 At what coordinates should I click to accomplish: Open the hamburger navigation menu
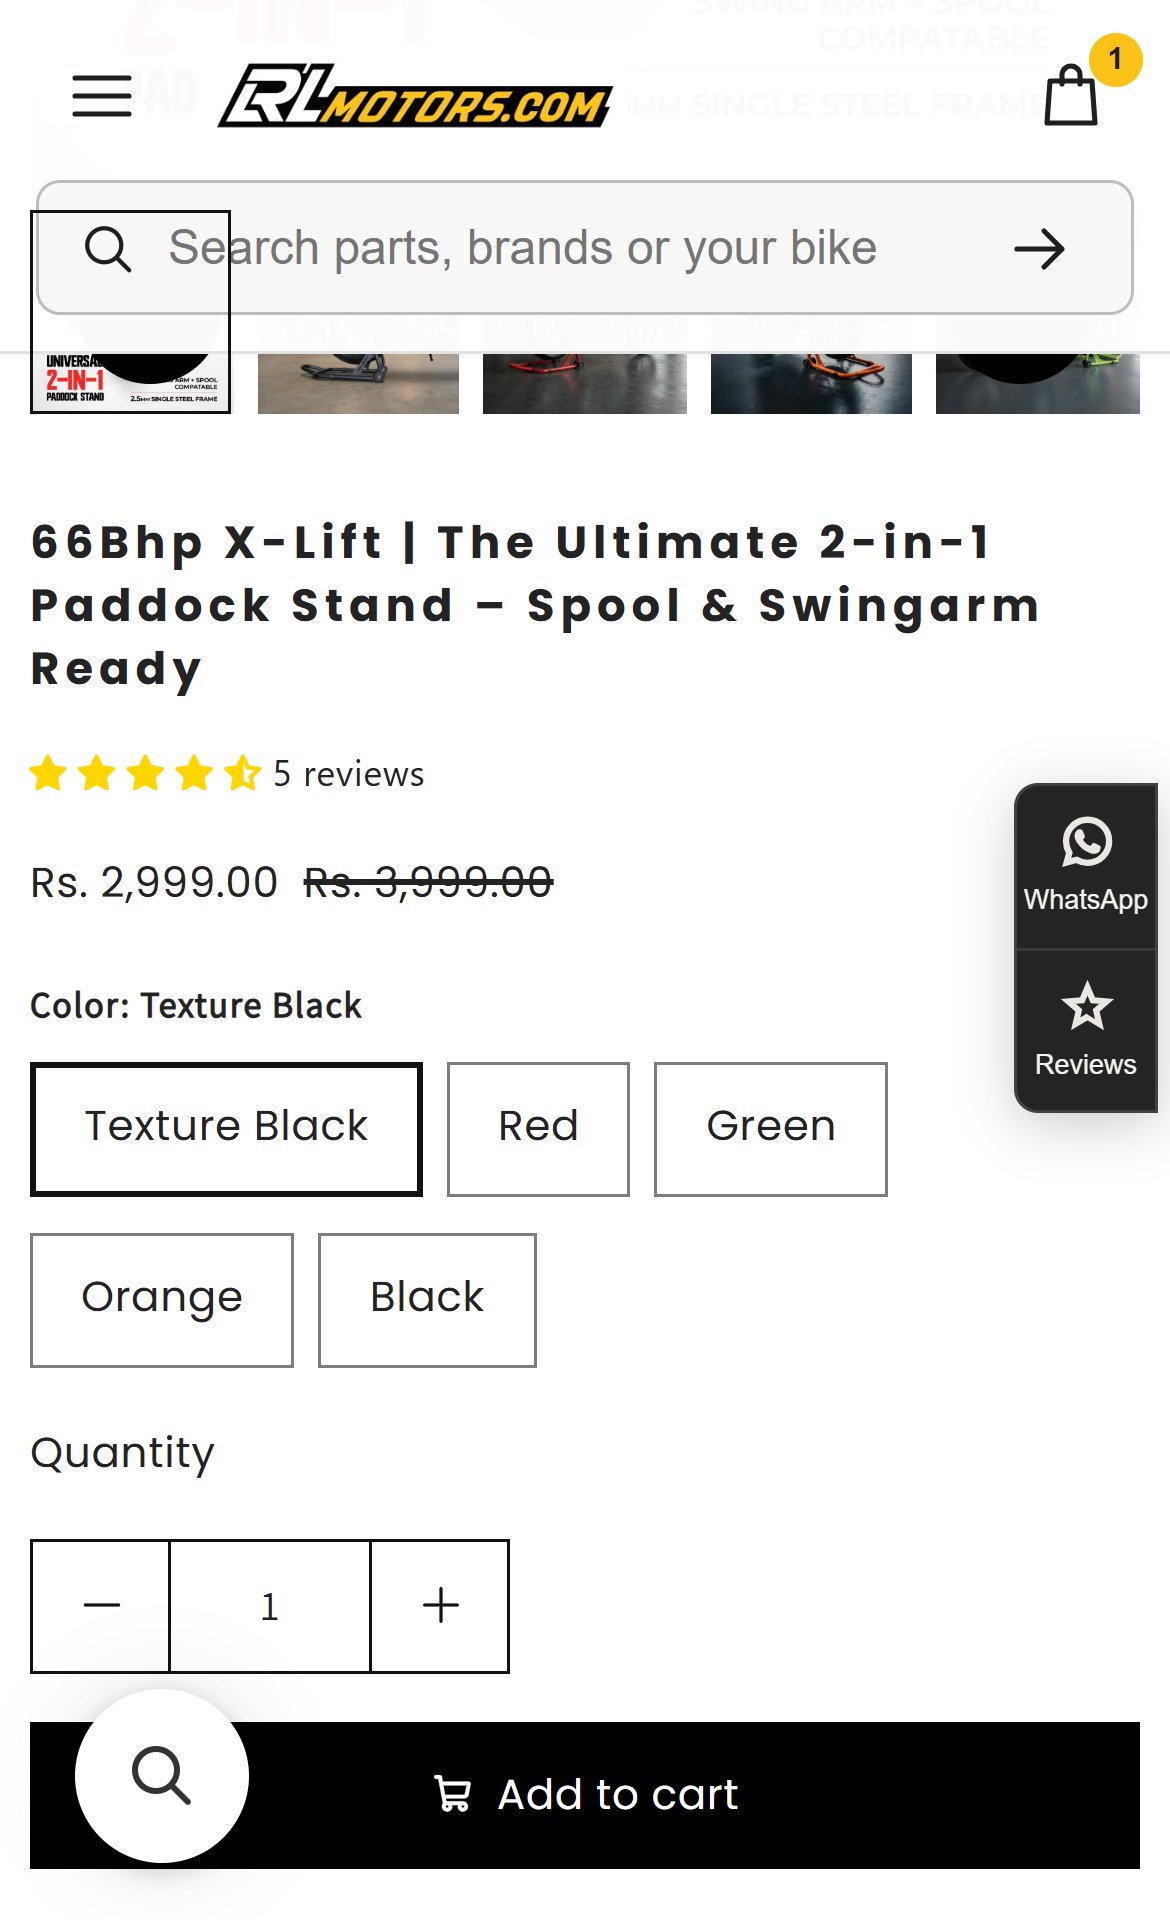pos(102,96)
